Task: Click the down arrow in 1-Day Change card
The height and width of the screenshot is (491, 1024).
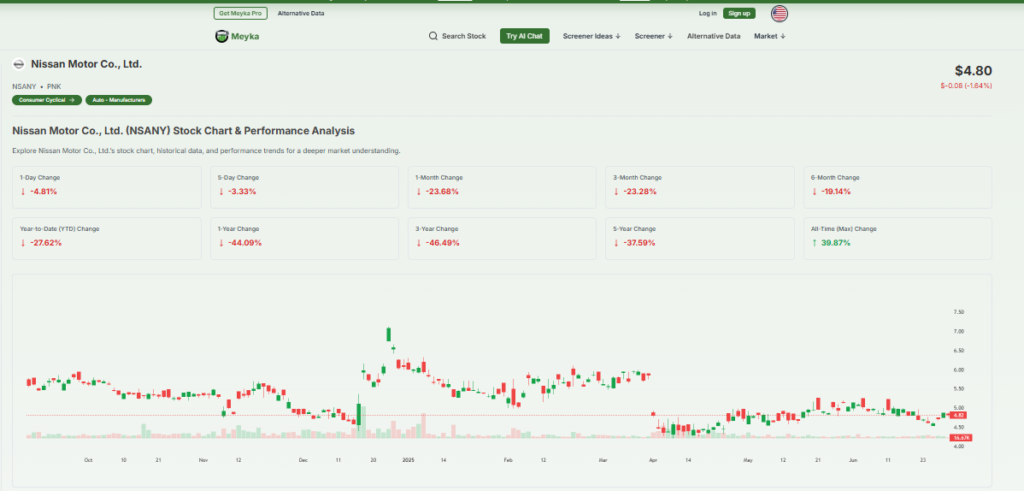Action: 23,190
